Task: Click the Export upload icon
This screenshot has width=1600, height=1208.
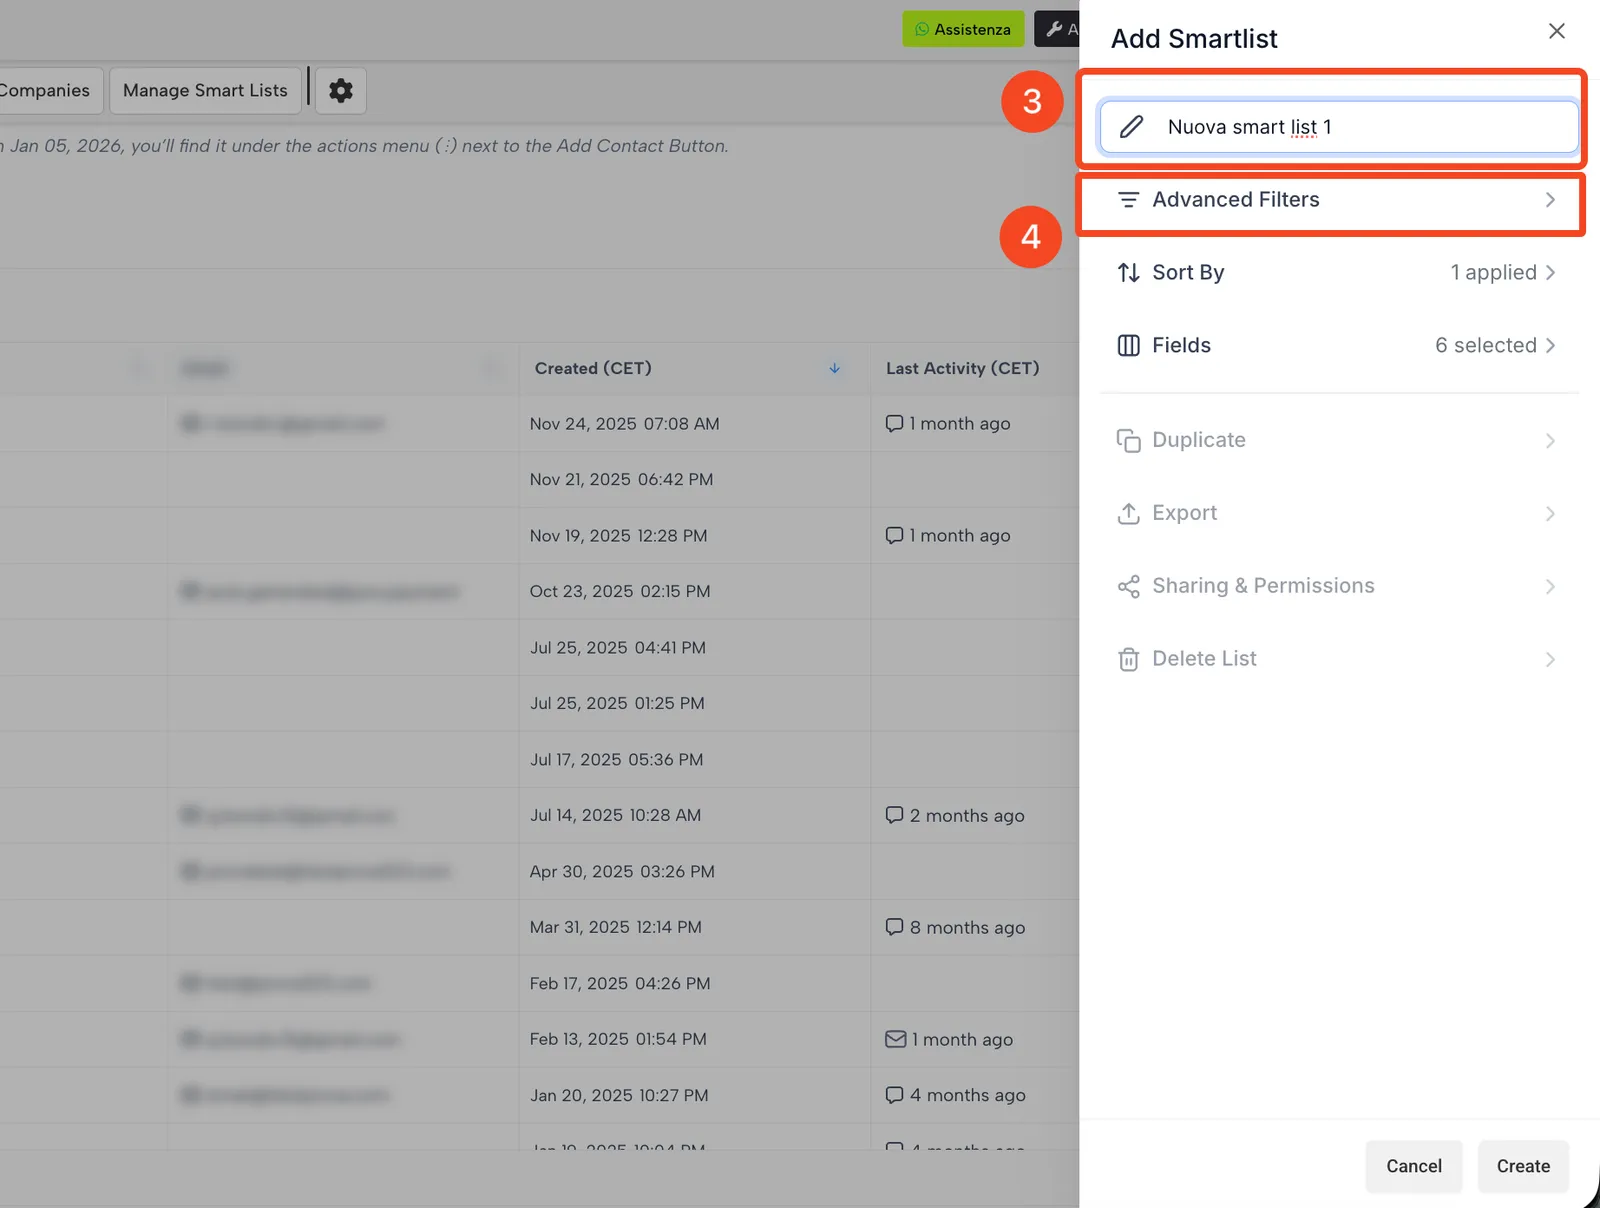Action: click(x=1128, y=514)
